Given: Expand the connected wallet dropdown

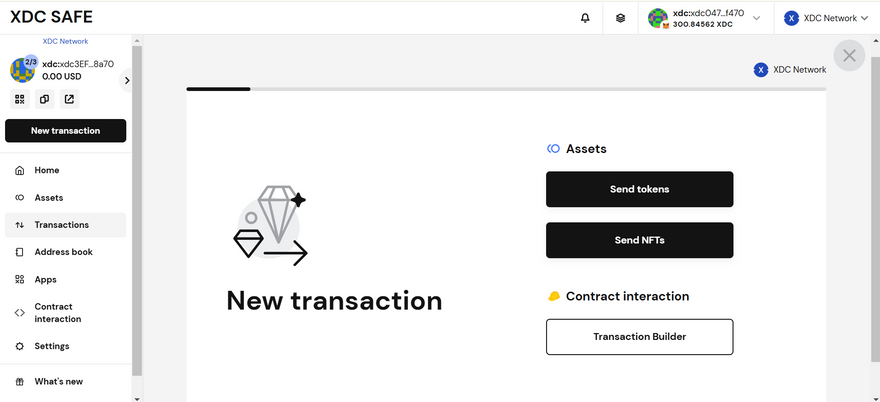Looking at the screenshot, I should click(756, 18).
